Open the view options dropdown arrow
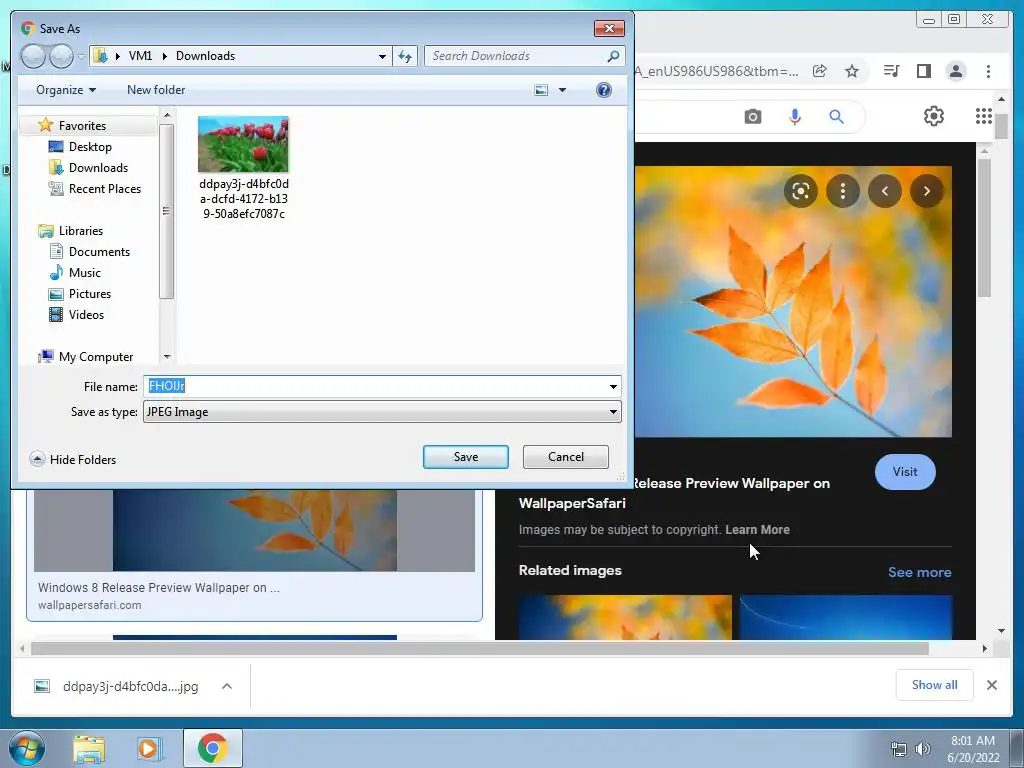Image resolution: width=1024 pixels, height=768 pixels. tap(562, 90)
